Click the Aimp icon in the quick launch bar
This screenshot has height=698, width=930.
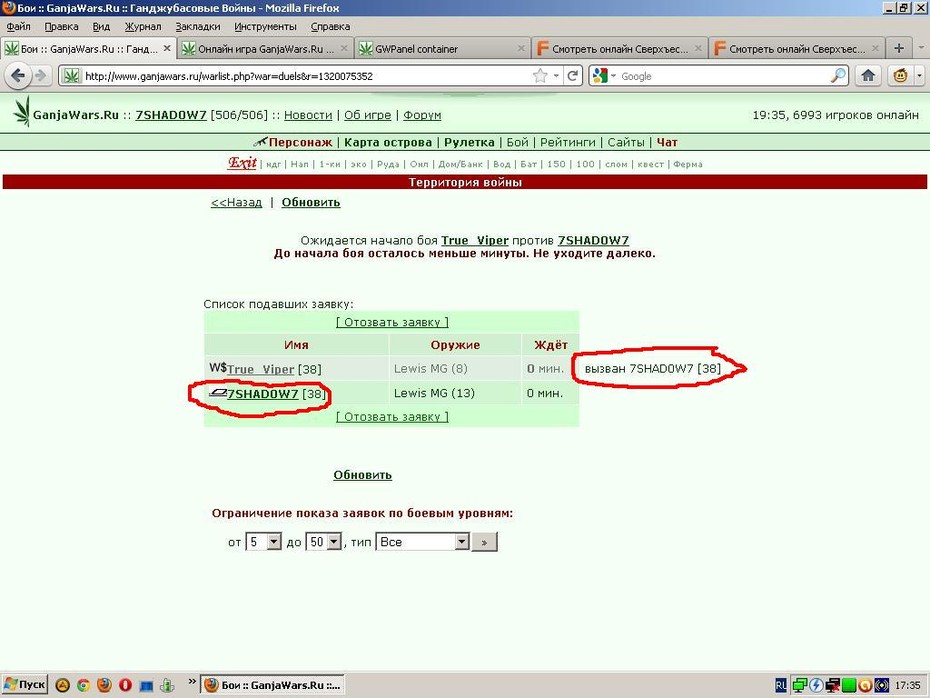pos(62,686)
